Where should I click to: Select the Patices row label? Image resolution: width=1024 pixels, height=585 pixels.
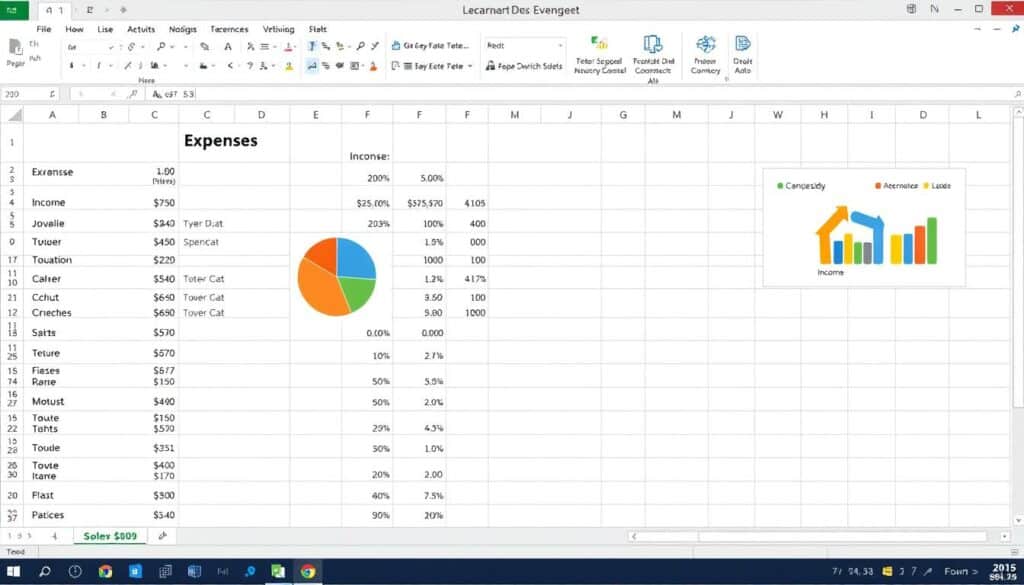point(48,514)
